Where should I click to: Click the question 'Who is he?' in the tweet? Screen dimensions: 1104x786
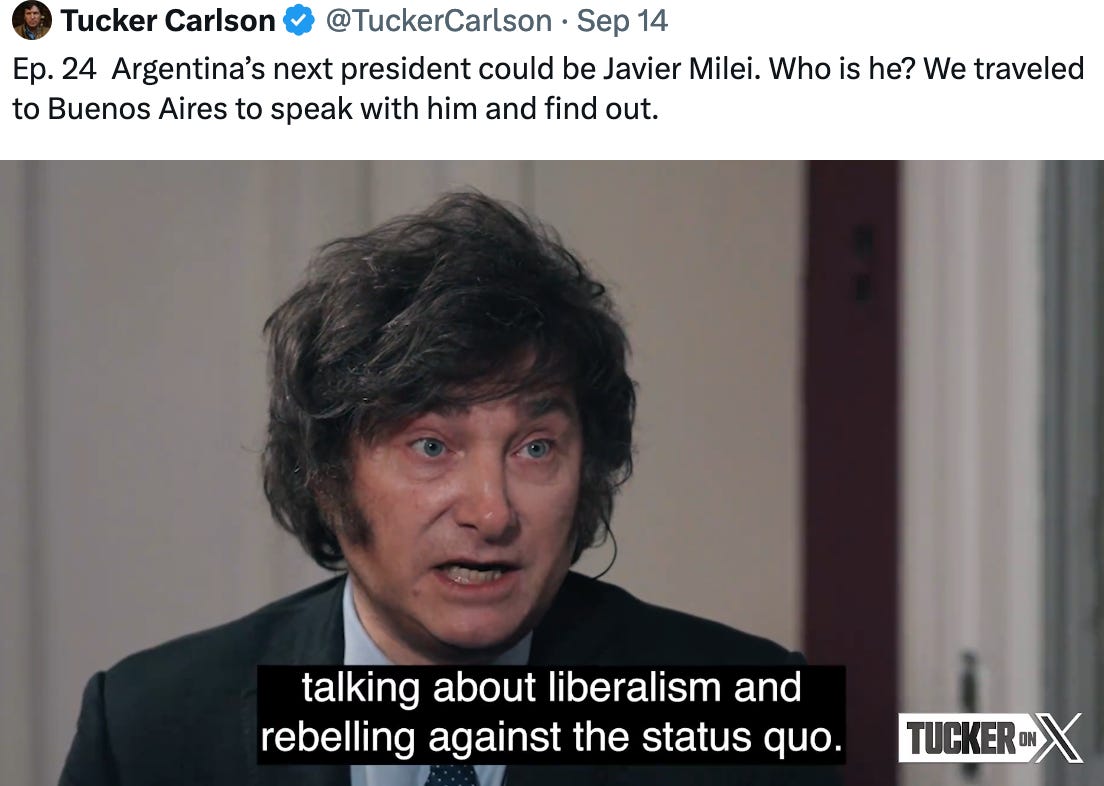tap(841, 68)
